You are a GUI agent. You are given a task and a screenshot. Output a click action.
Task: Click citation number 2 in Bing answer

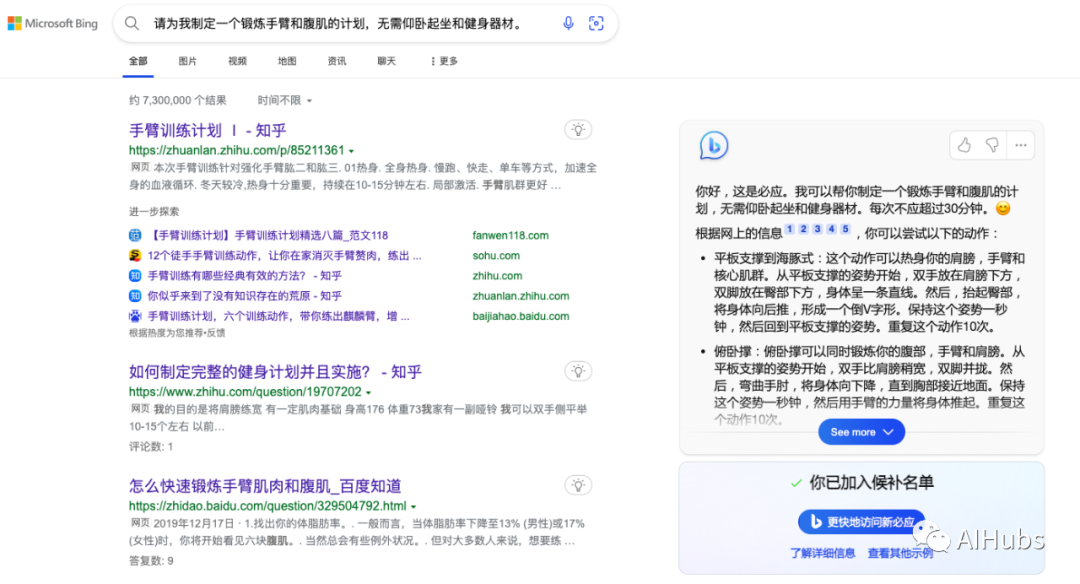[803, 229]
